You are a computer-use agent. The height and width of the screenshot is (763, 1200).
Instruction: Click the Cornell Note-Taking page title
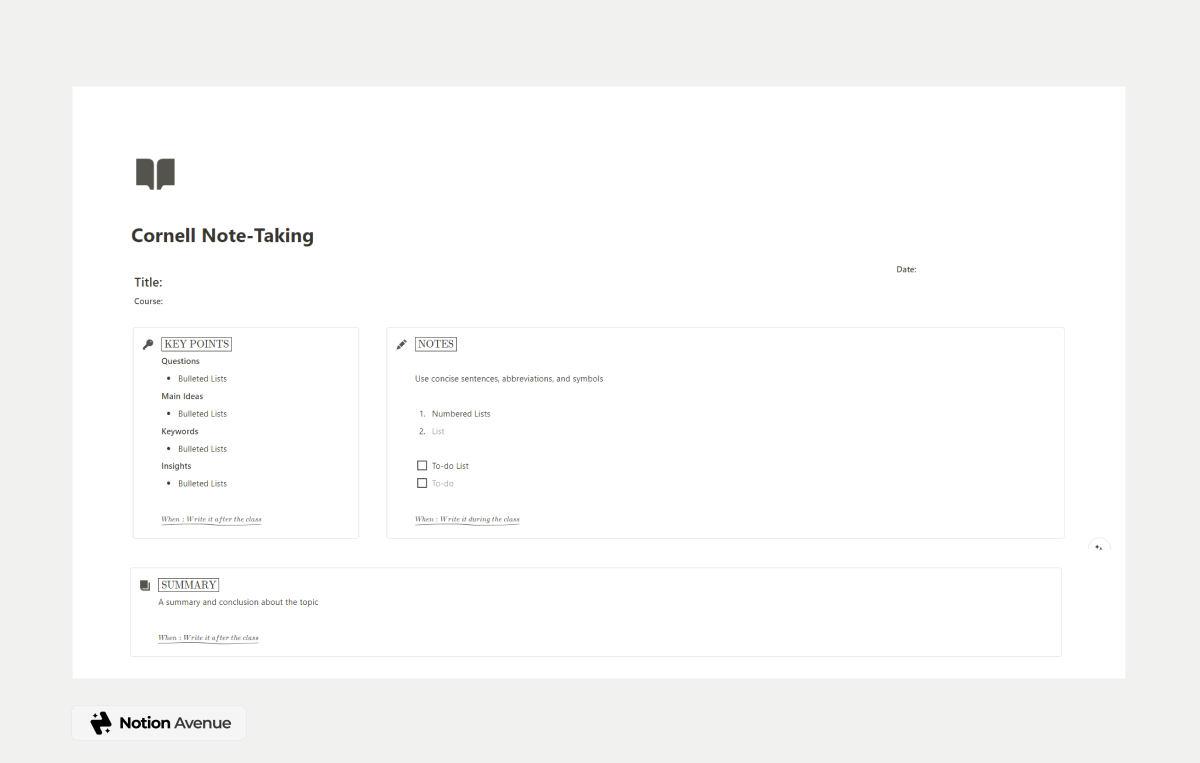coord(222,235)
